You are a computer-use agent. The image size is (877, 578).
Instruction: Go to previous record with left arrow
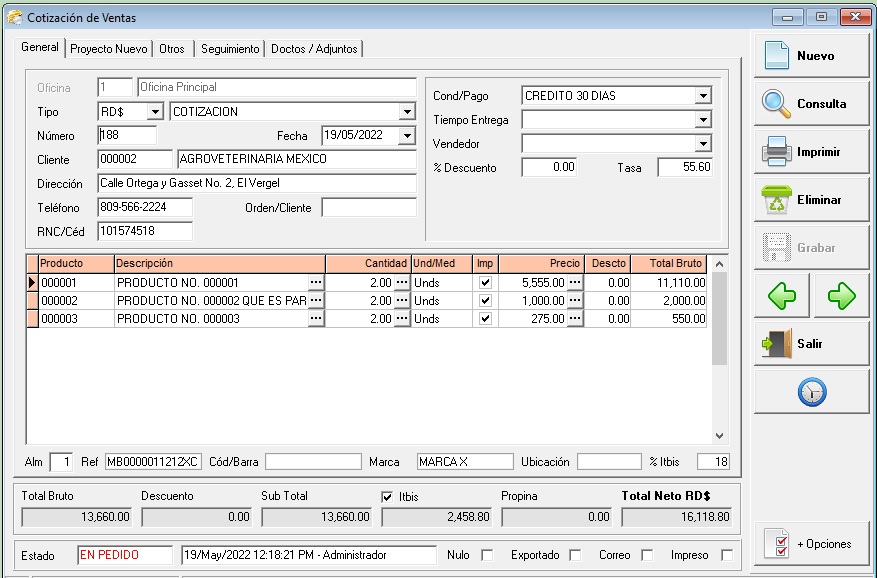pos(781,297)
